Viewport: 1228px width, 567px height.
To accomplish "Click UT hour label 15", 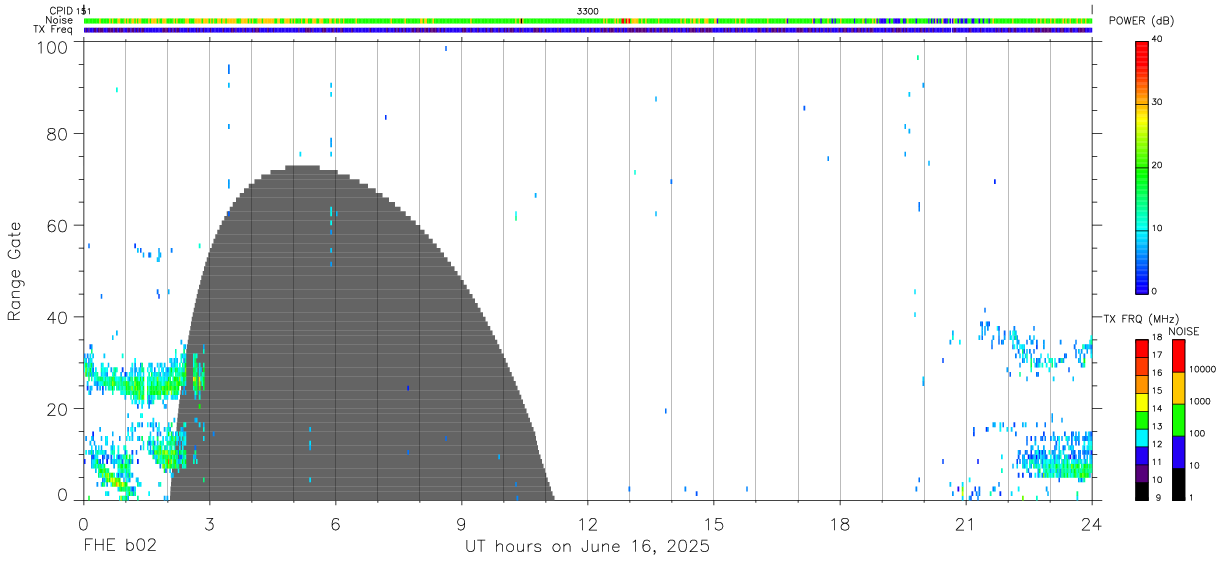I will coord(714,522).
